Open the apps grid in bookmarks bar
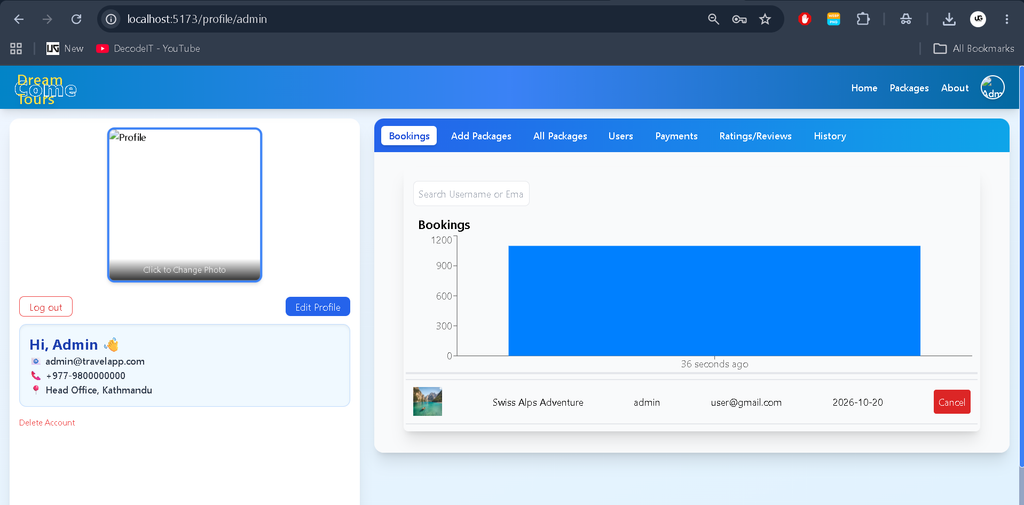Screen dimensions: 1024x505 pos(16,48)
